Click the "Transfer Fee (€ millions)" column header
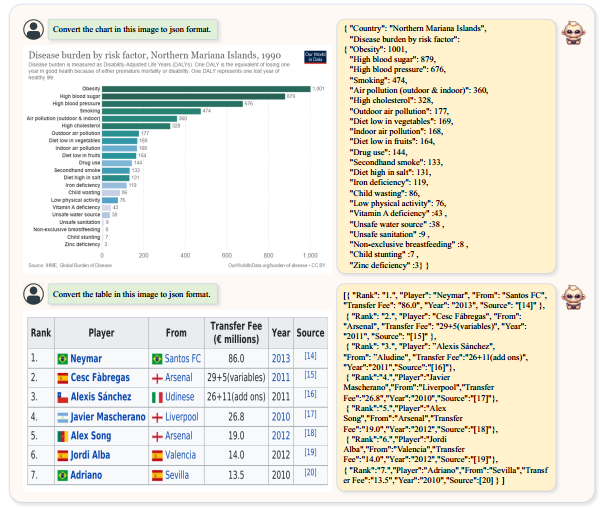604x508 pixels. (236, 333)
